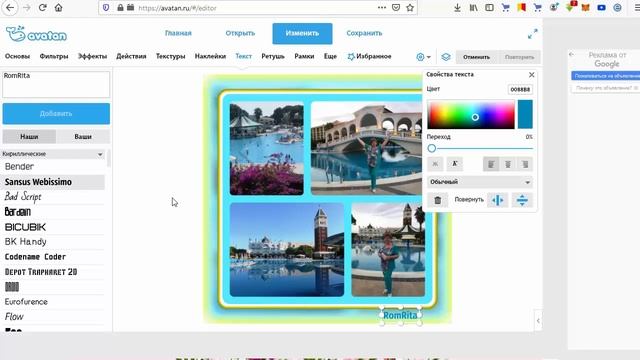This screenshot has width=640, height=360.
Task: Open the settings gear menu
Action: tap(423, 57)
